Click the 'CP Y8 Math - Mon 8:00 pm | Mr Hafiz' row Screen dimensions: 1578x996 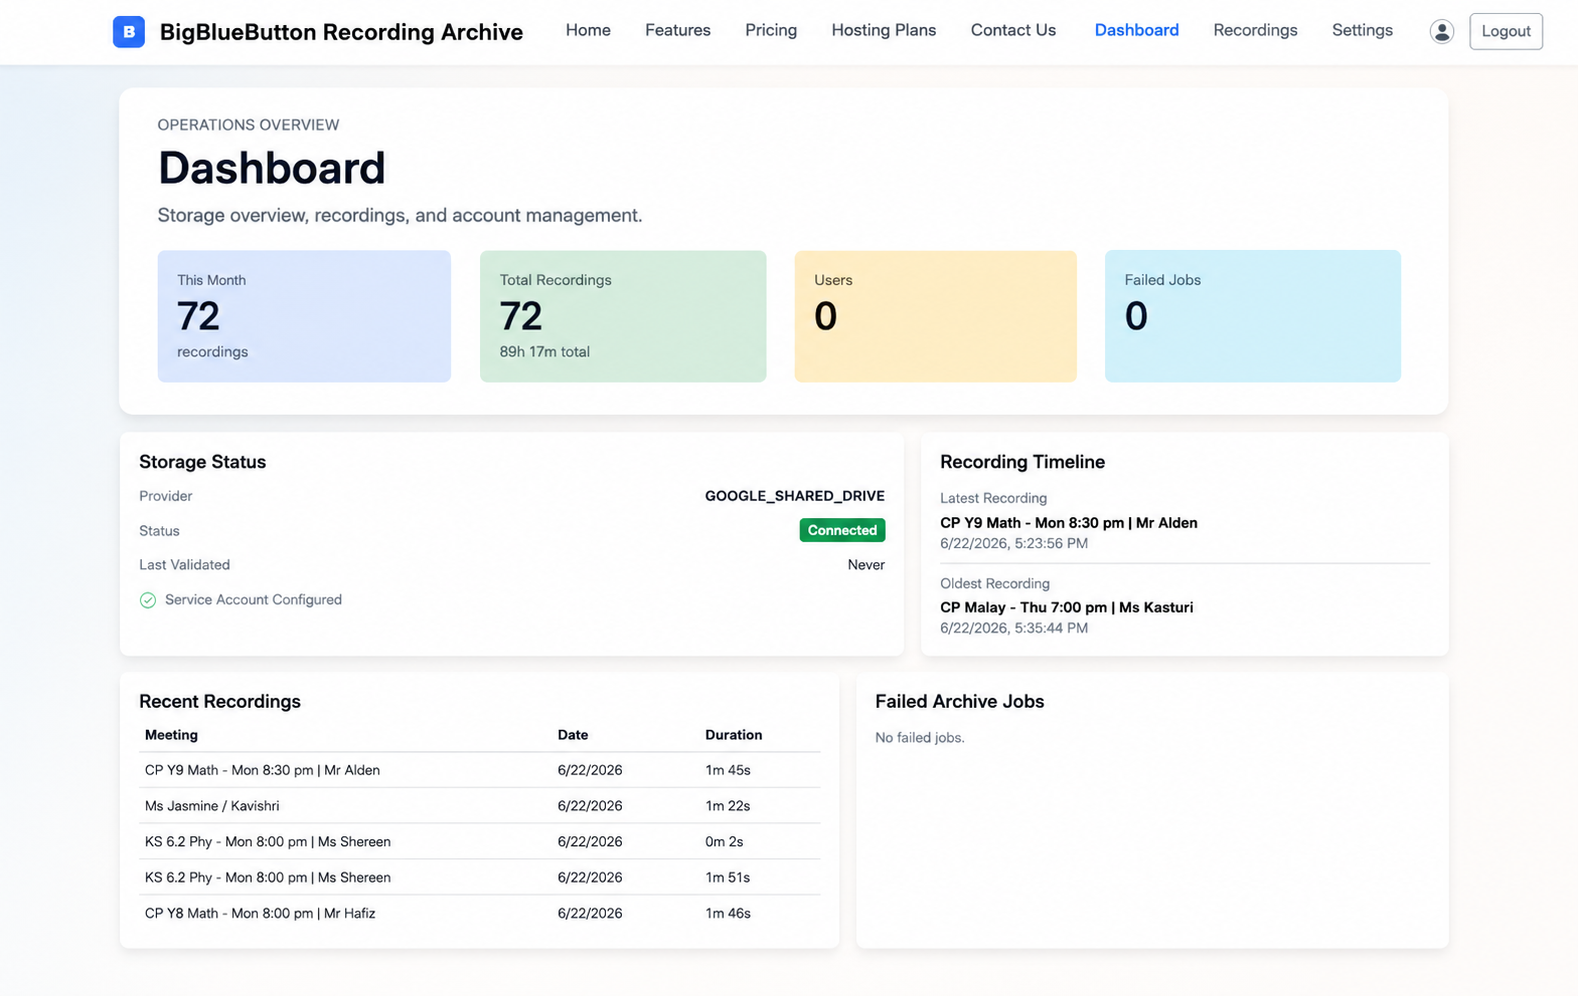coord(480,913)
